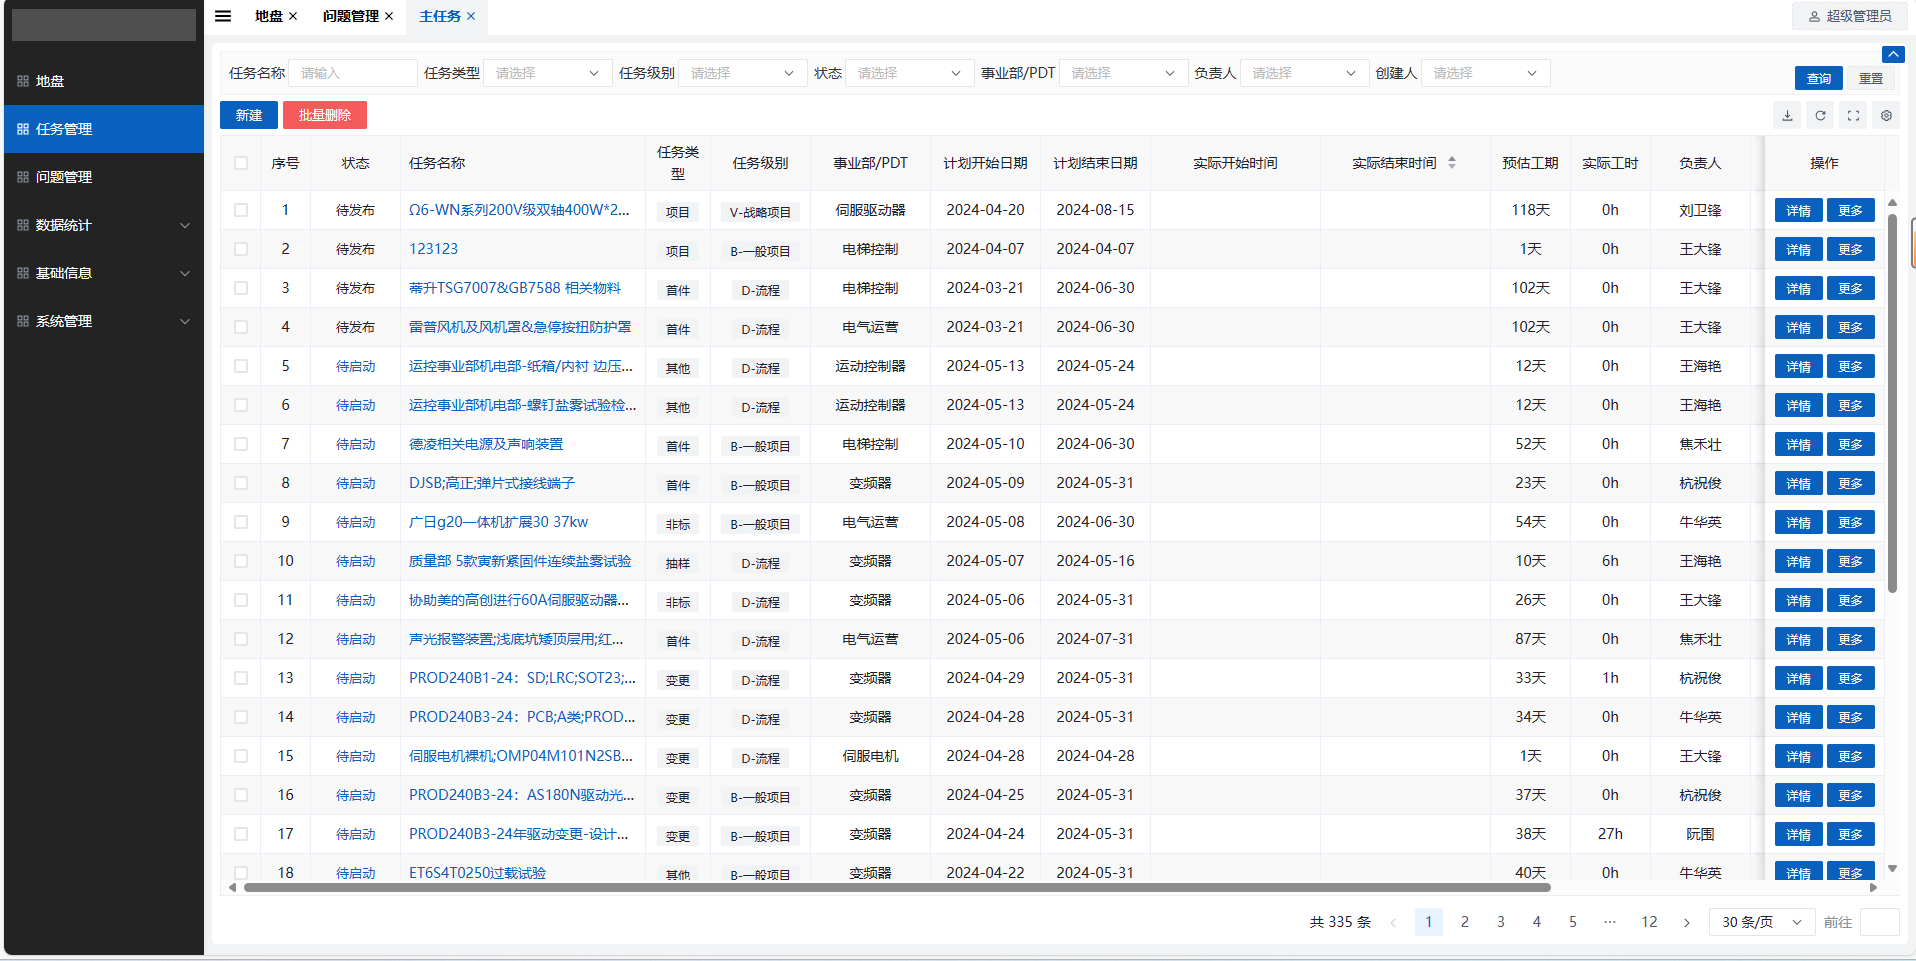Select 任务管理 in the sidebar
This screenshot has width=1916, height=961.
(104, 129)
